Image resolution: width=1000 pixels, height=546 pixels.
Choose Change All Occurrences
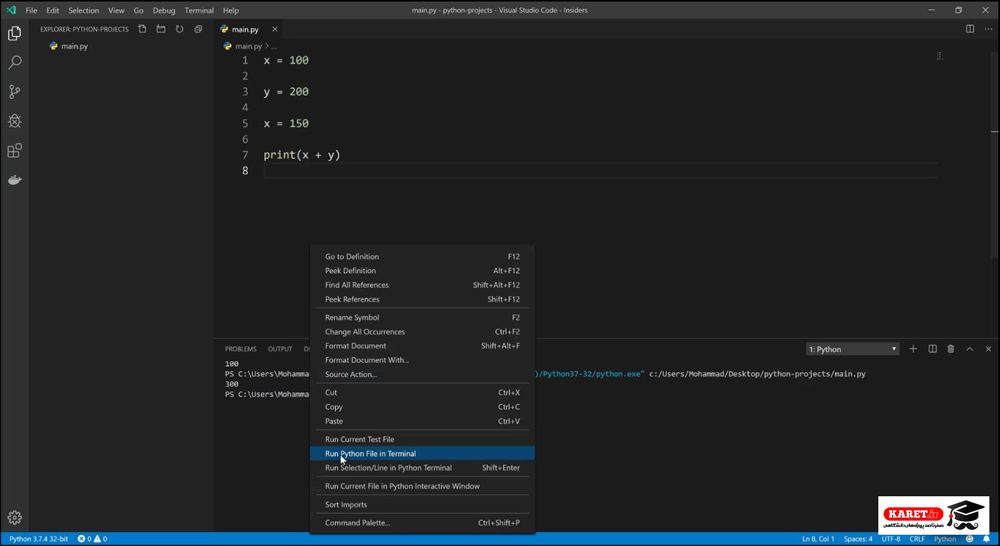coord(422,332)
